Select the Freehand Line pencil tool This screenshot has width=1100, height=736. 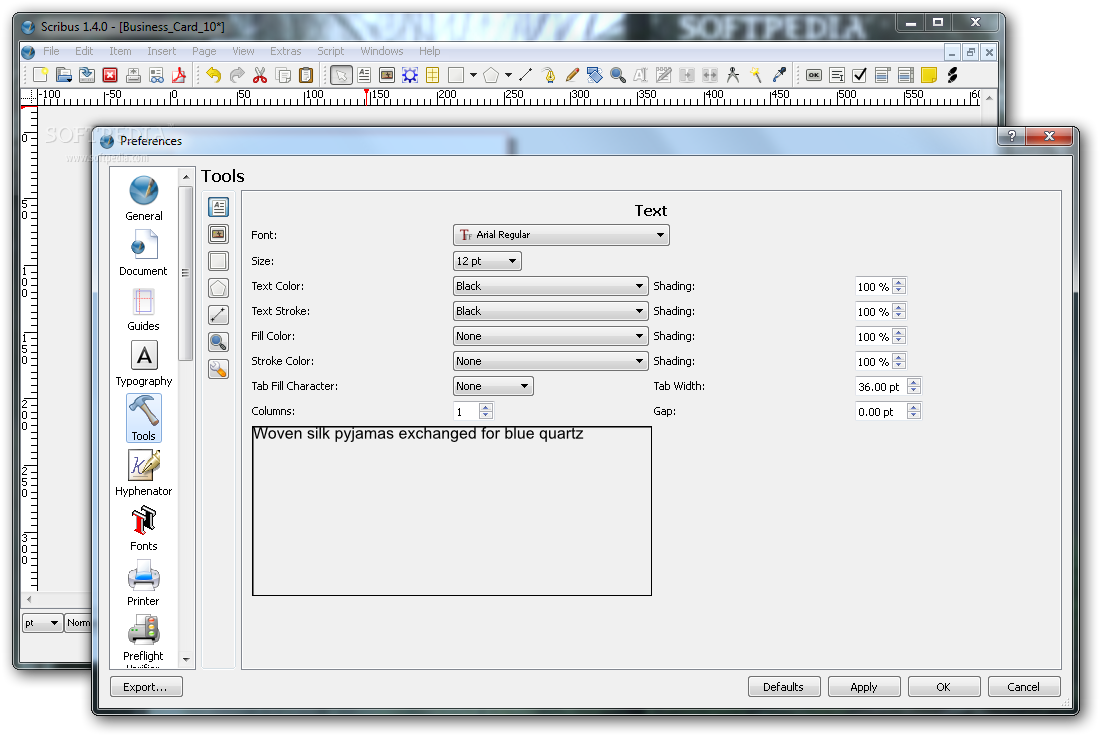[x=572, y=75]
